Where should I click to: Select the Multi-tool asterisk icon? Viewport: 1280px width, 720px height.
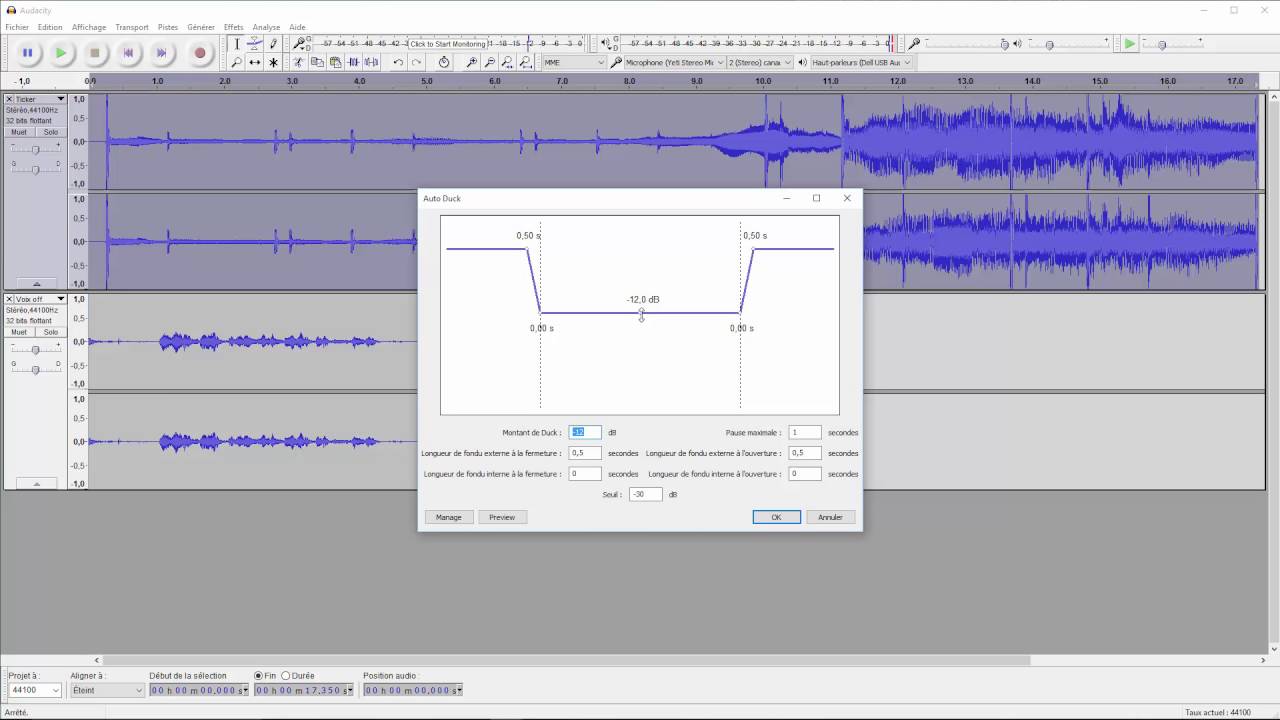(273, 62)
